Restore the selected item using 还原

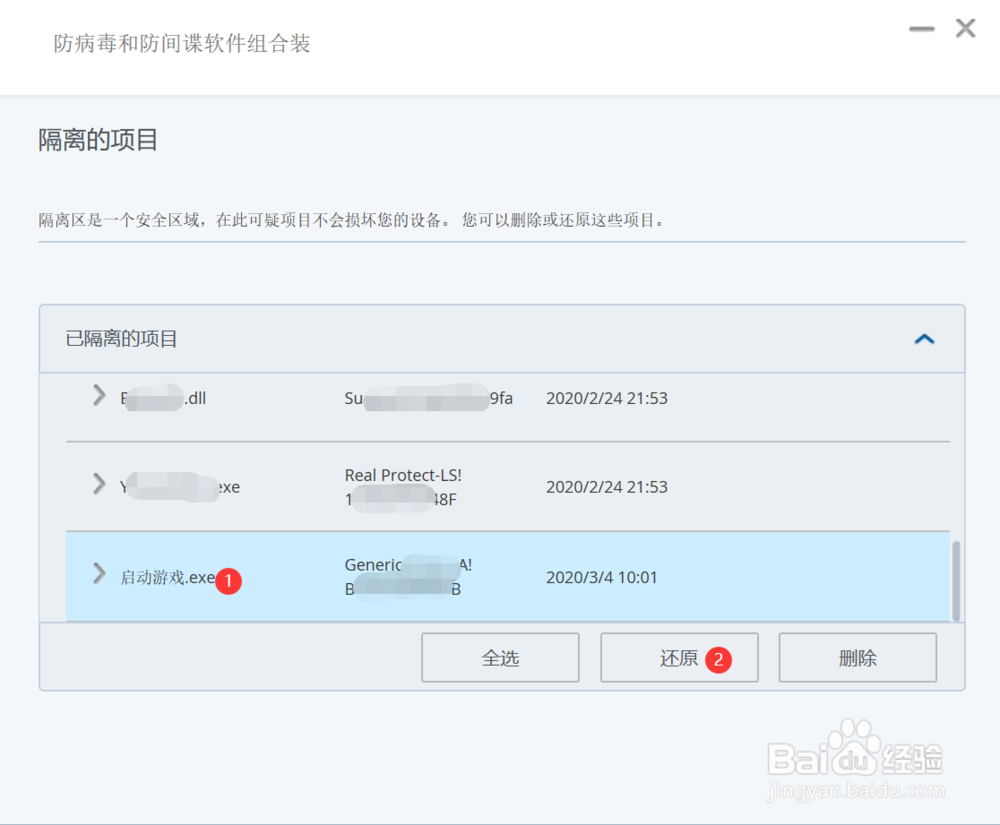pos(679,657)
